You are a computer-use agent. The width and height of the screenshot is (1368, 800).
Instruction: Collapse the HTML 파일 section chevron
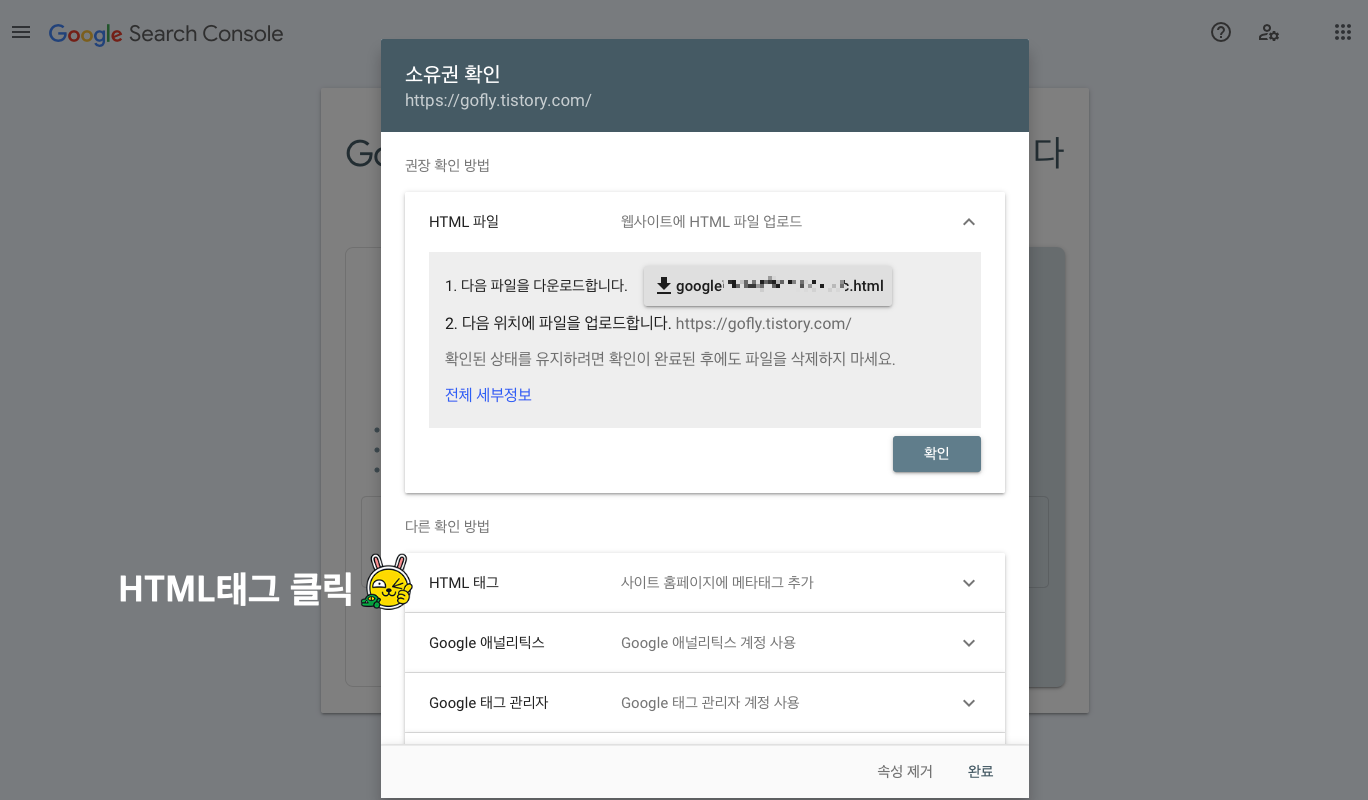click(x=968, y=222)
